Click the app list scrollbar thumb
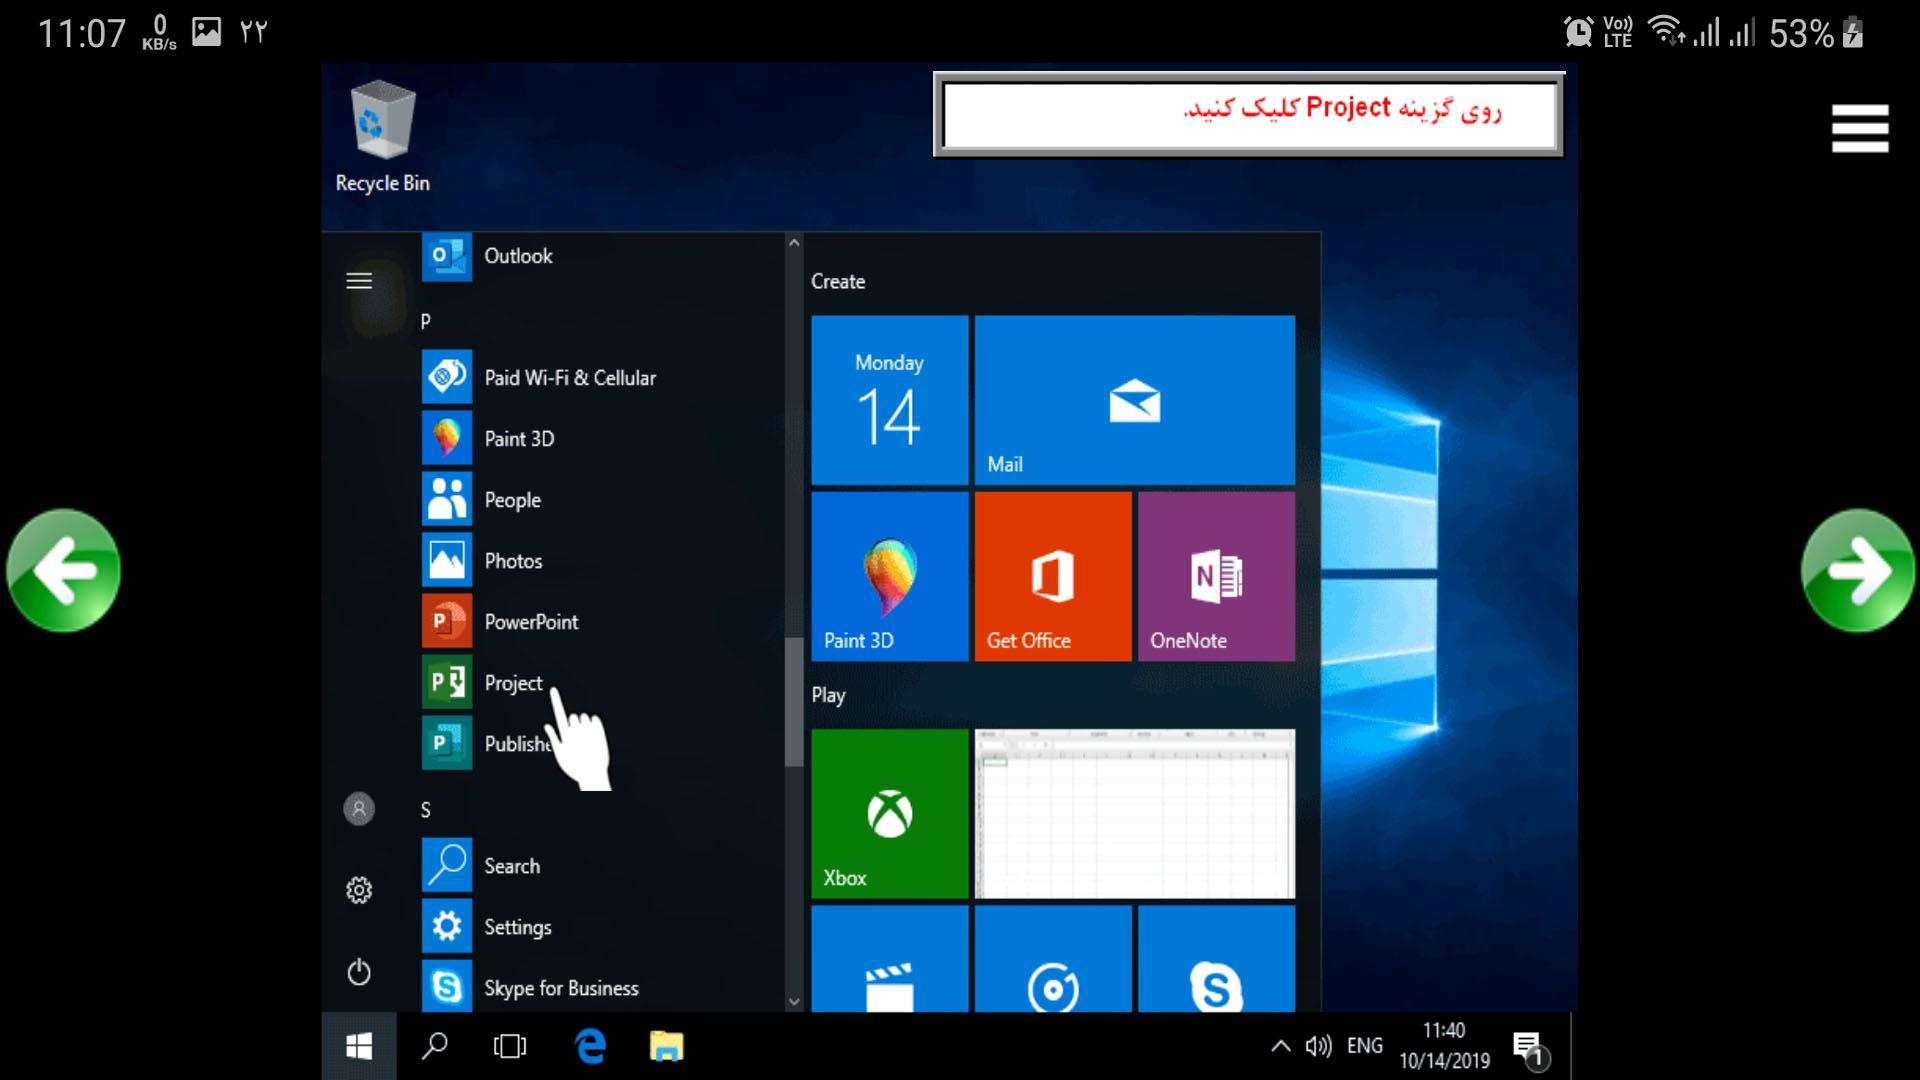Image resolution: width=1920 pixels, height=1080 pixels. click(794, 702)
